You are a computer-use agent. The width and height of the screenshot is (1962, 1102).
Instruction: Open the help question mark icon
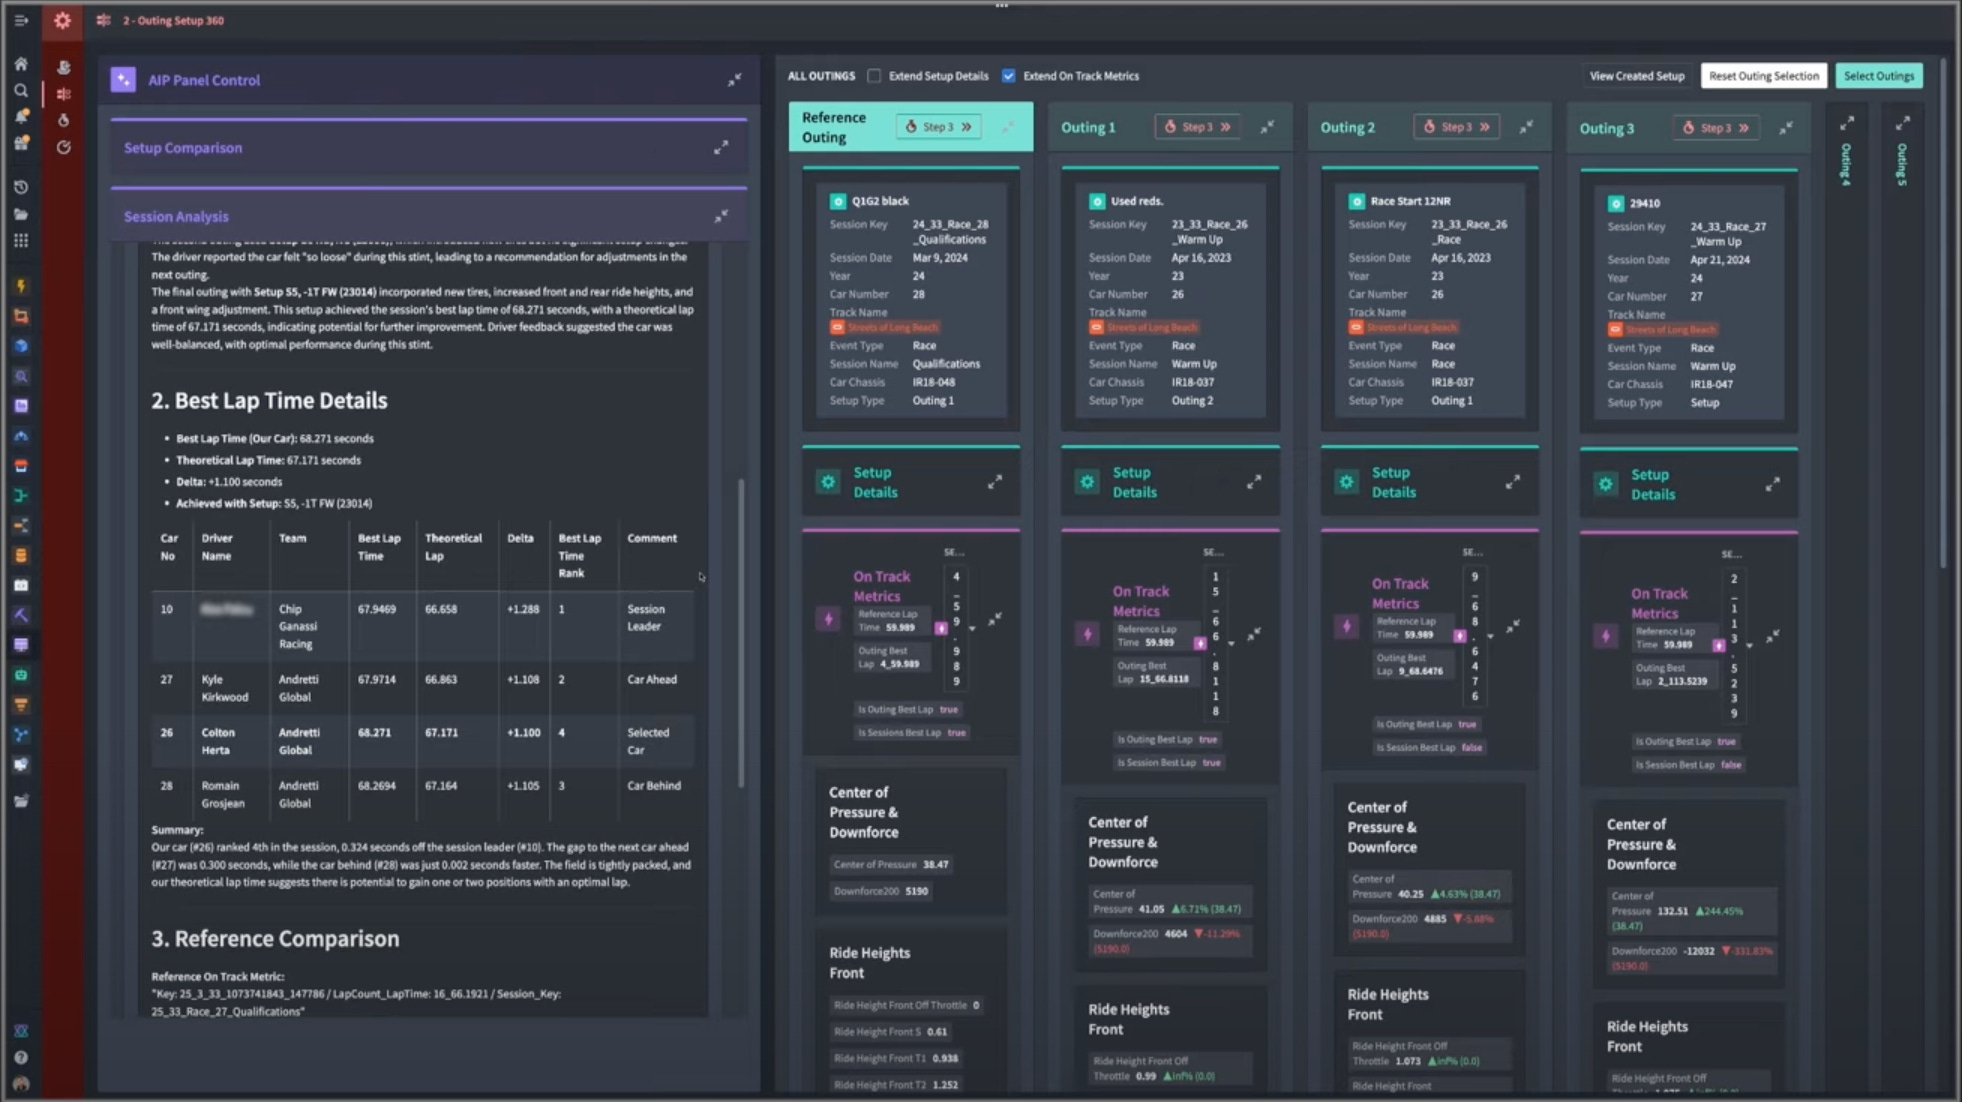20,1057
